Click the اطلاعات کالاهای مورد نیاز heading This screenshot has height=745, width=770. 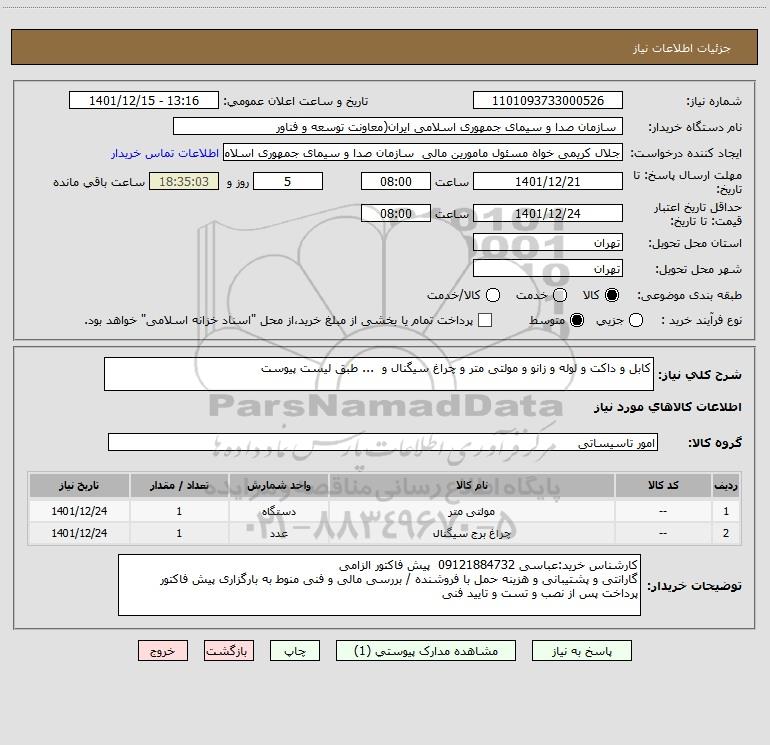[x=668, y=407]
